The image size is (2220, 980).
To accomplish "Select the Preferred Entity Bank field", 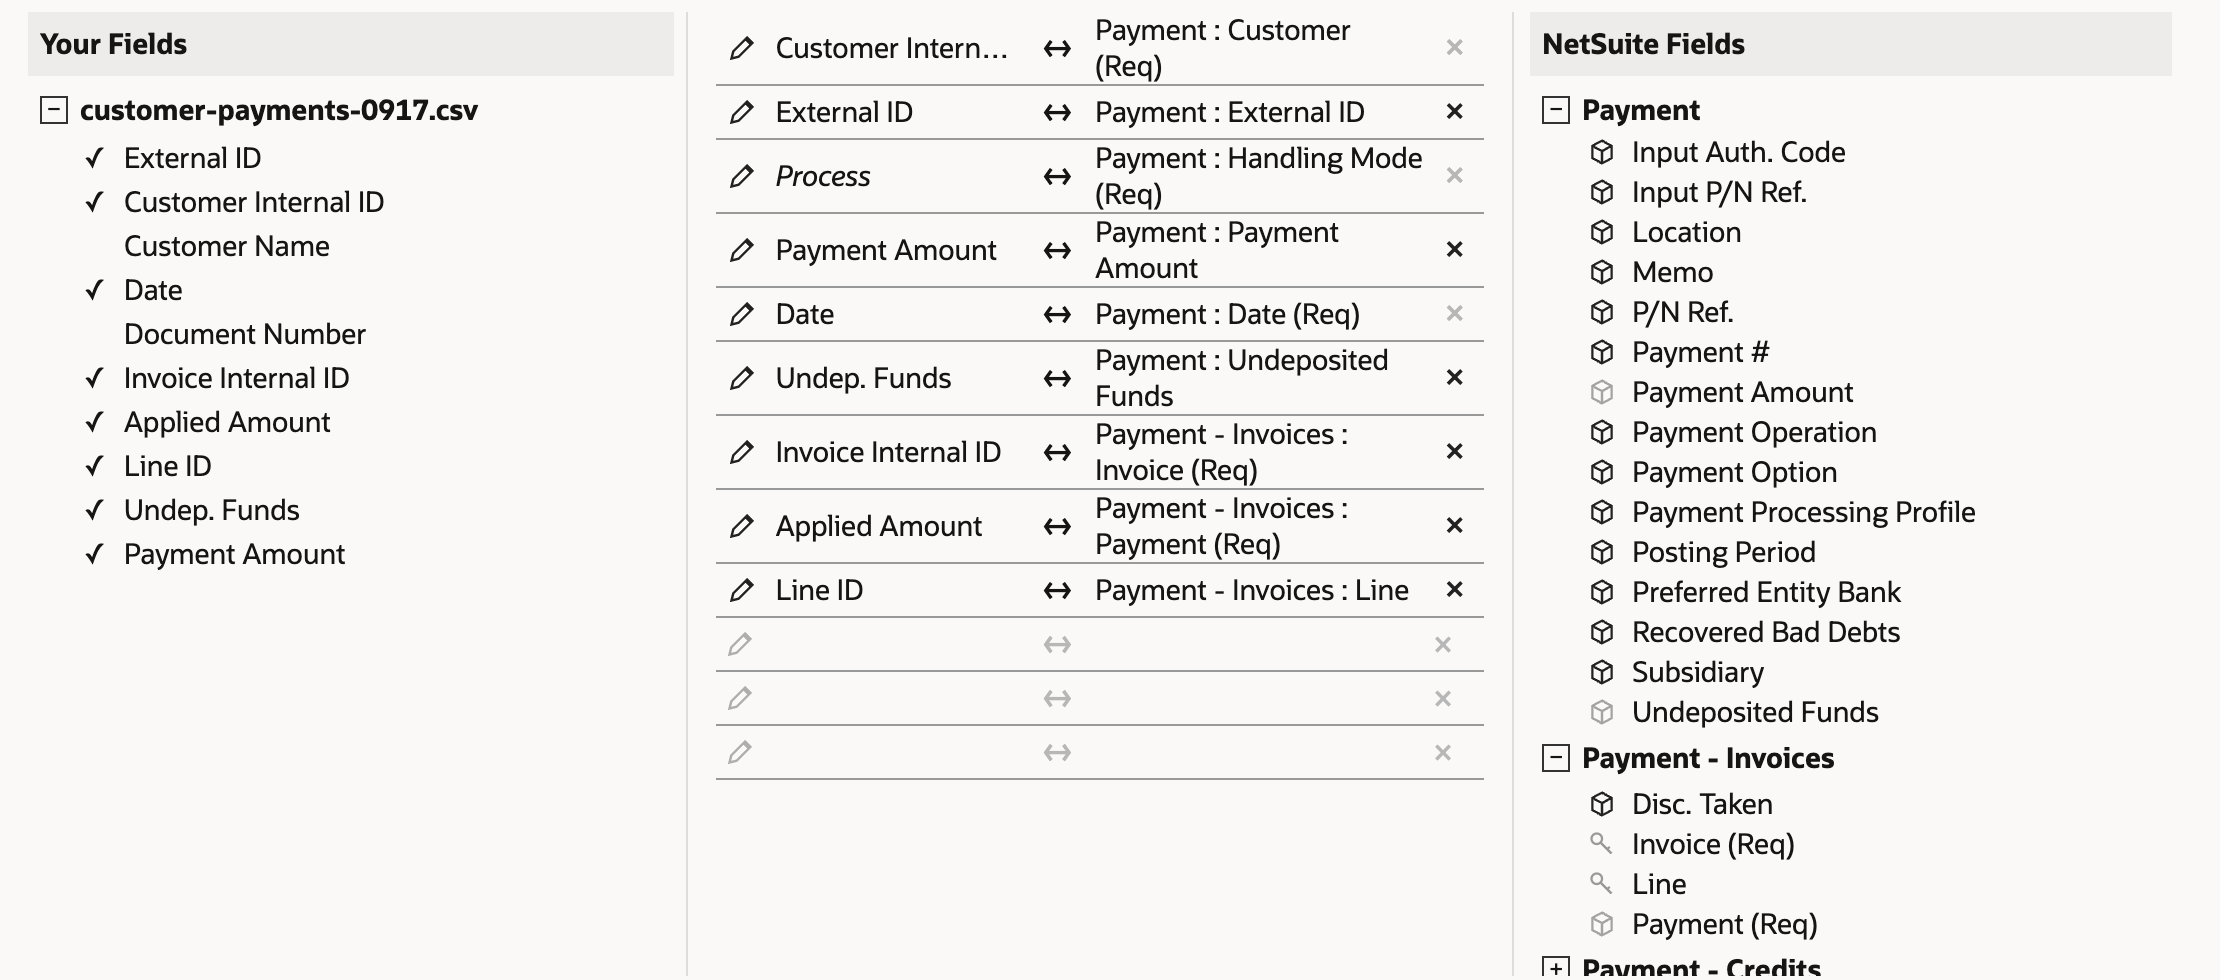I will pyautogui.click(x=1766, y=592).
